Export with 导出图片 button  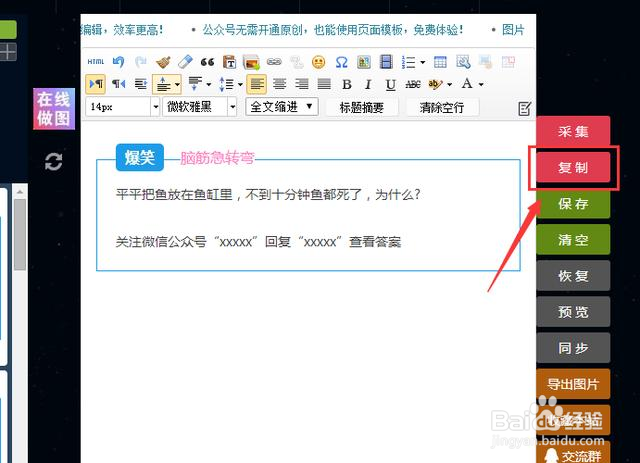point(573,384)
